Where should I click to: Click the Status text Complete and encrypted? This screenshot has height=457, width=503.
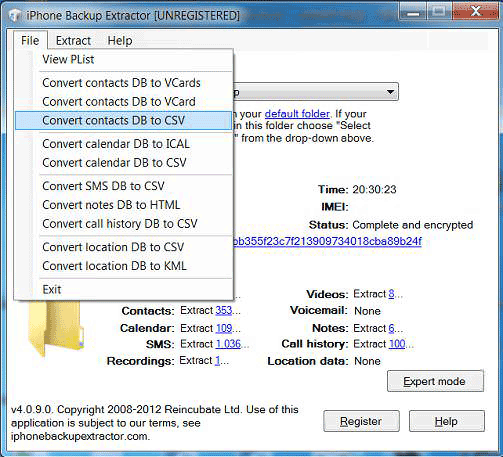[x=413, y=225]
